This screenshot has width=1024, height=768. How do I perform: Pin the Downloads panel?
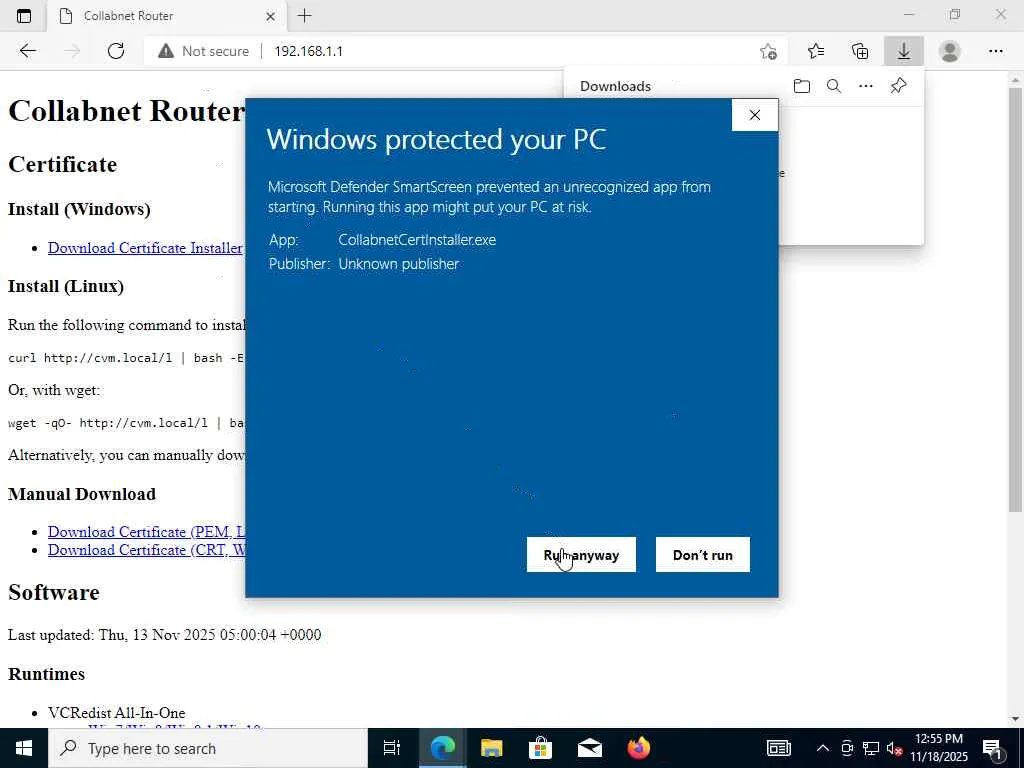coord(899,86)
